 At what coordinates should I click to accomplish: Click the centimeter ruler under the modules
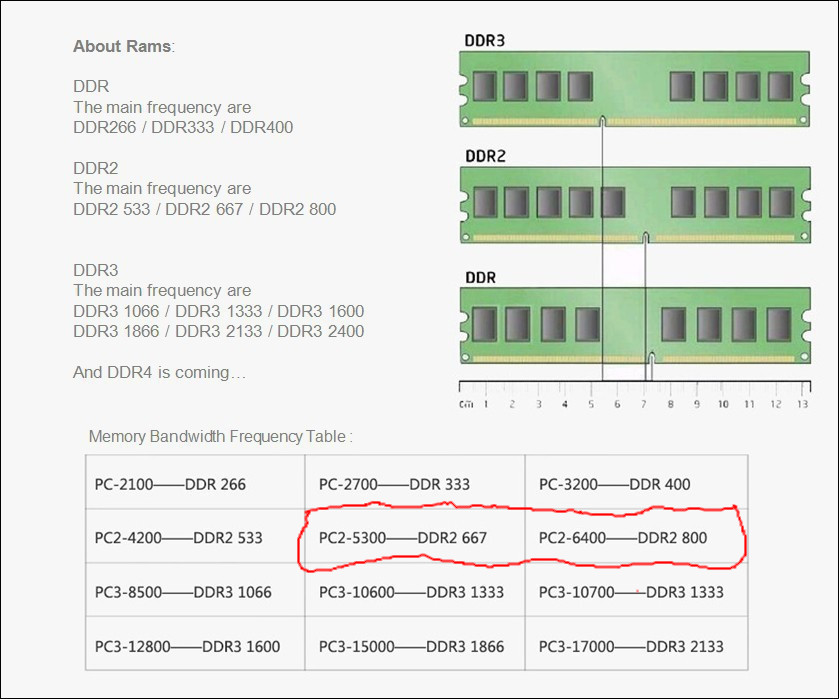635,395
